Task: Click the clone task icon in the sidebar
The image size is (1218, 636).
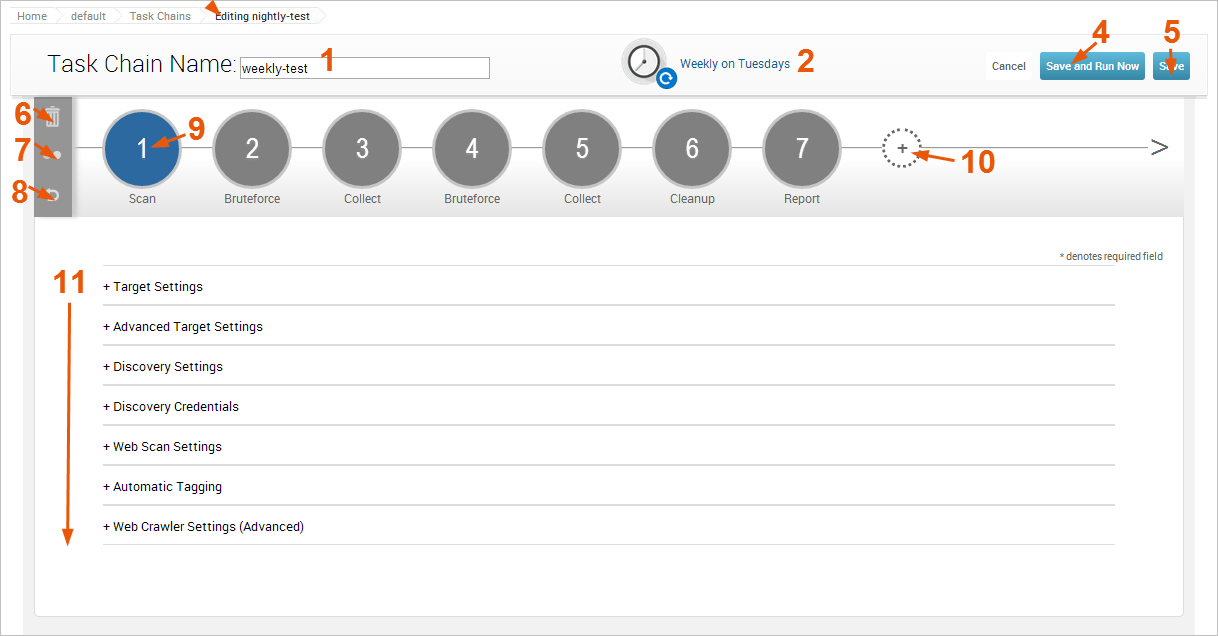Action: pos(54,154)
